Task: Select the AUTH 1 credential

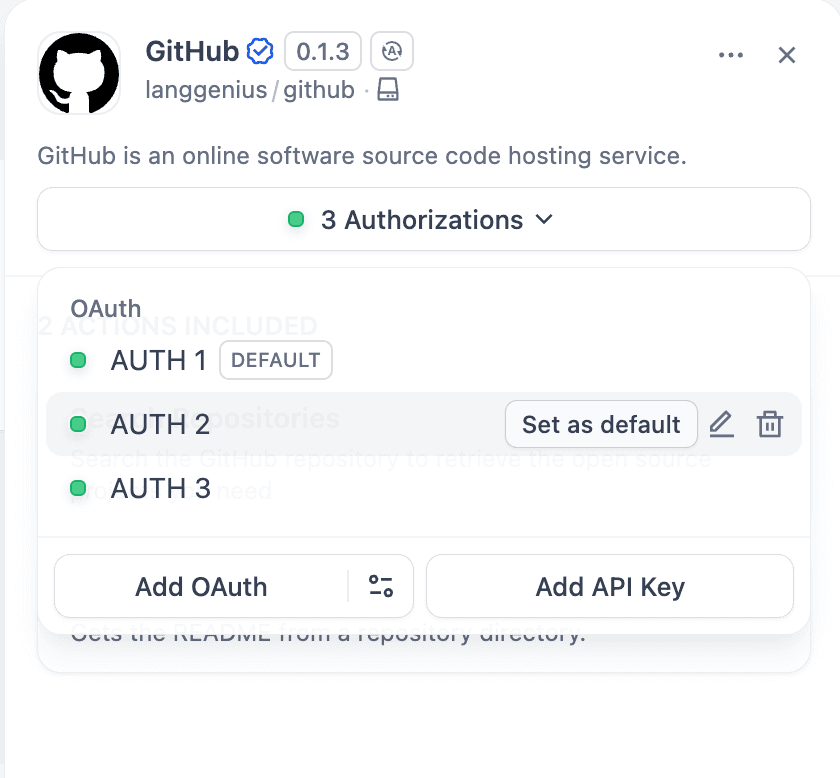Action: [160, 360]
